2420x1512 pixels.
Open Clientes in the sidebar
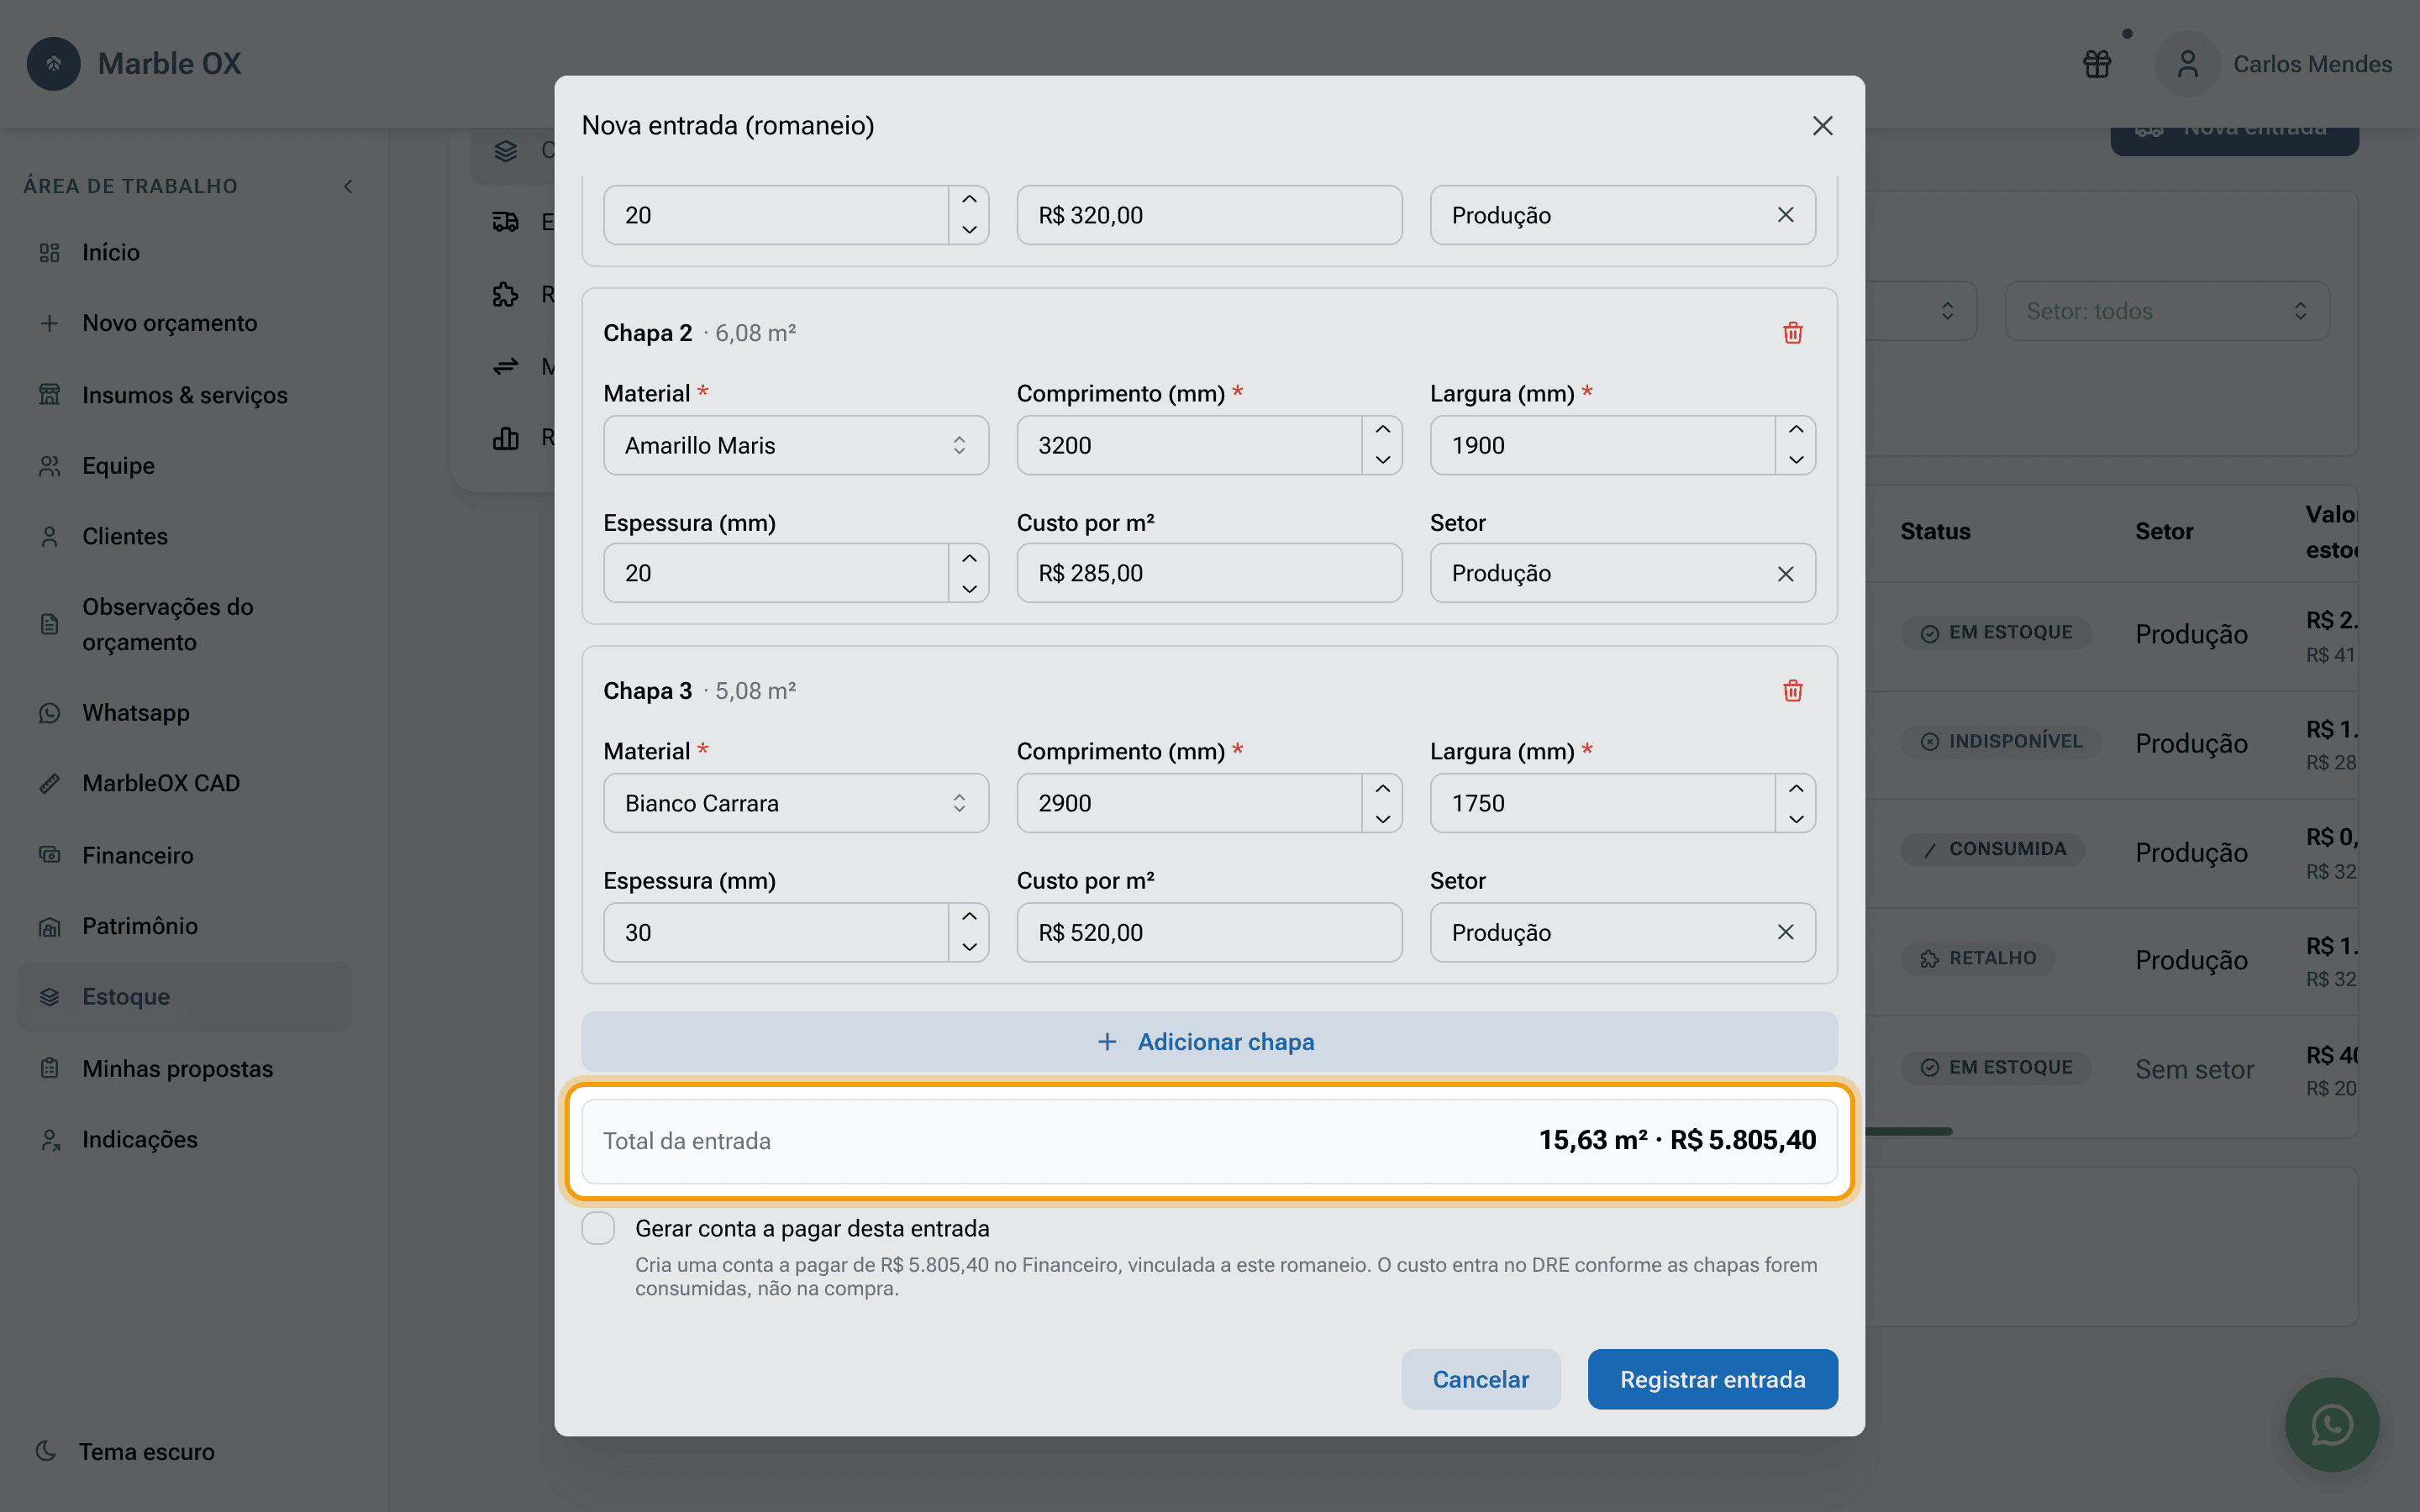coord(185,537)
